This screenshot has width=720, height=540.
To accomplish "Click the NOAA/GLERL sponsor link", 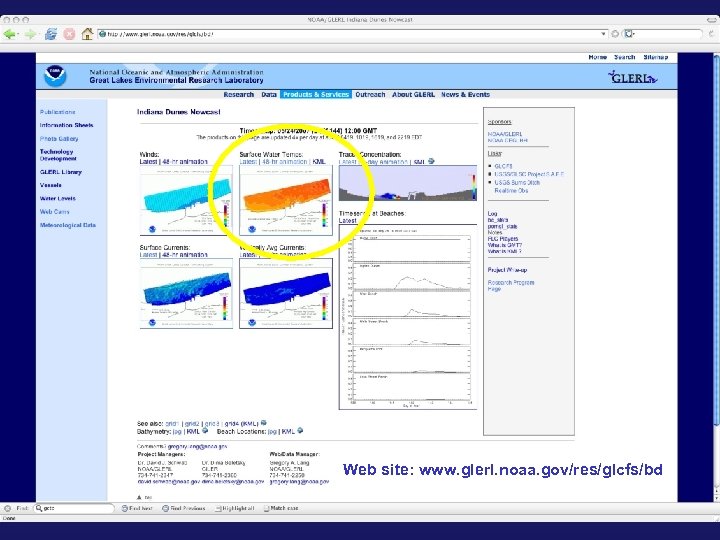I will (x=505, y=134).
